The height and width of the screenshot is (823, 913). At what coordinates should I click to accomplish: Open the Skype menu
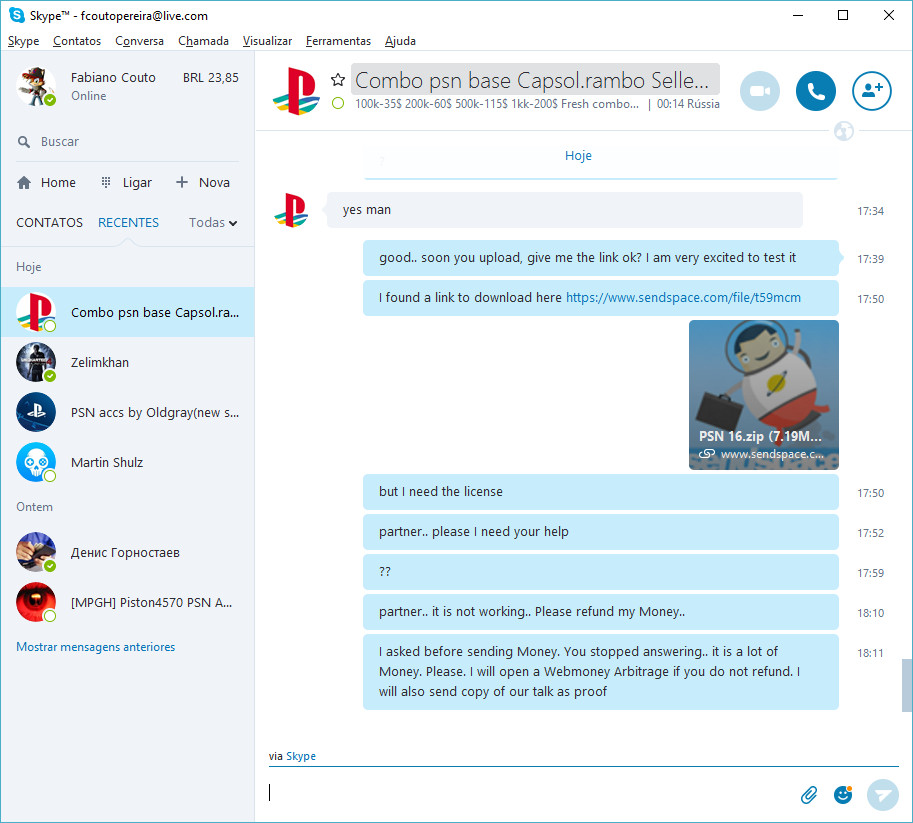point(23,41)
